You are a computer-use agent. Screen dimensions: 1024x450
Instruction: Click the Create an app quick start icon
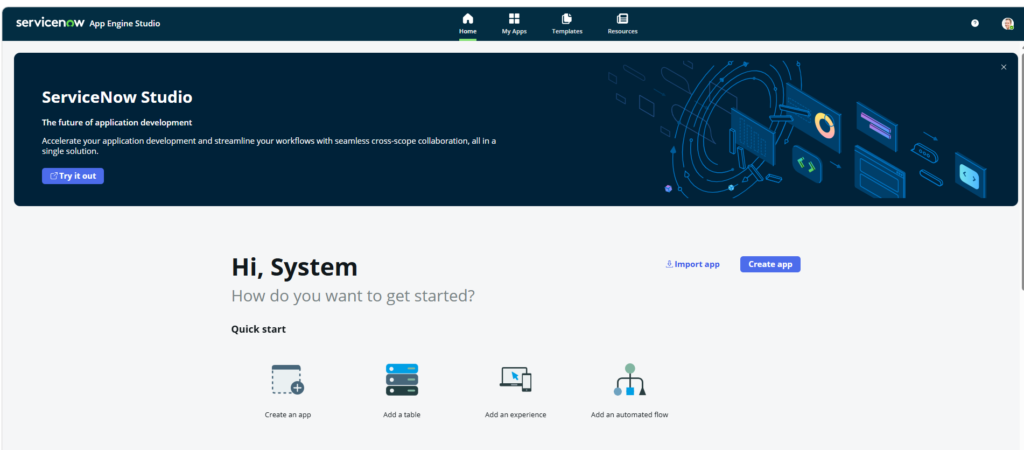click(x=288, y=380)
